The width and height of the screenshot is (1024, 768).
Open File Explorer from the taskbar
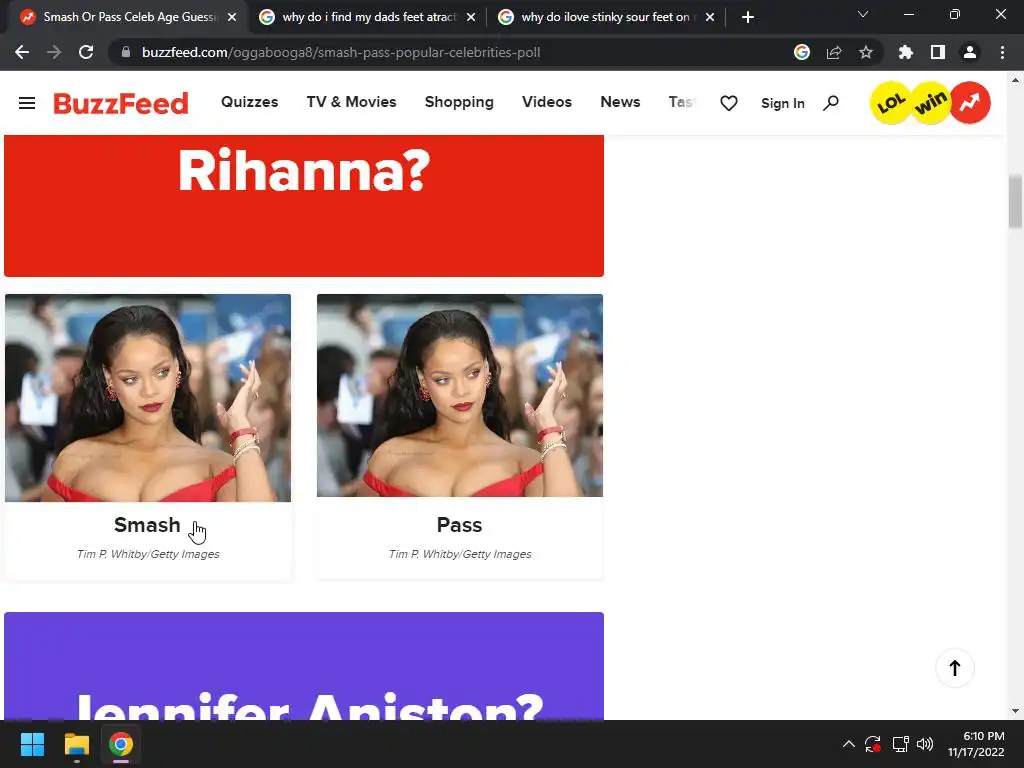tap(76, 744)
